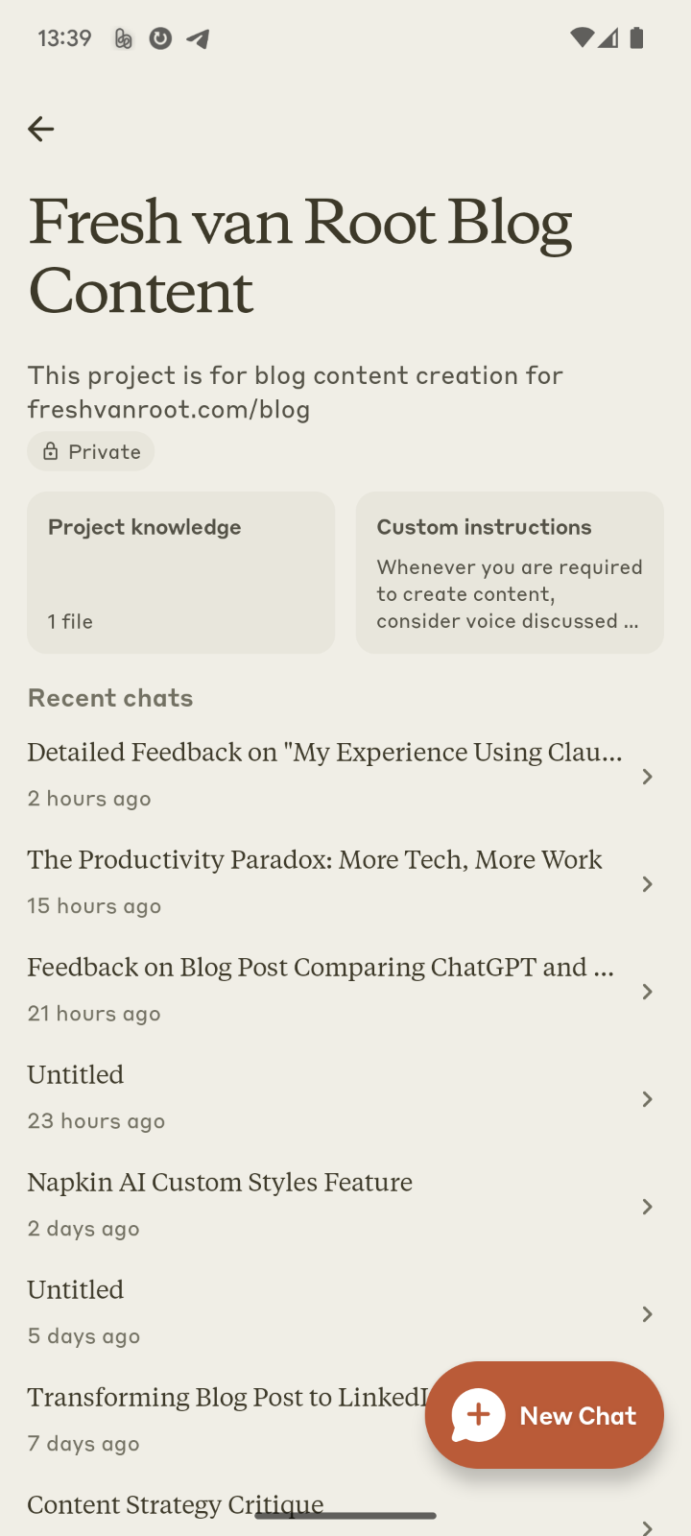The height and width of the screenshot is (1536, 691).
Task: Tap the Threads notification icon
Action: pyautogui.click(x=124, y=39)
